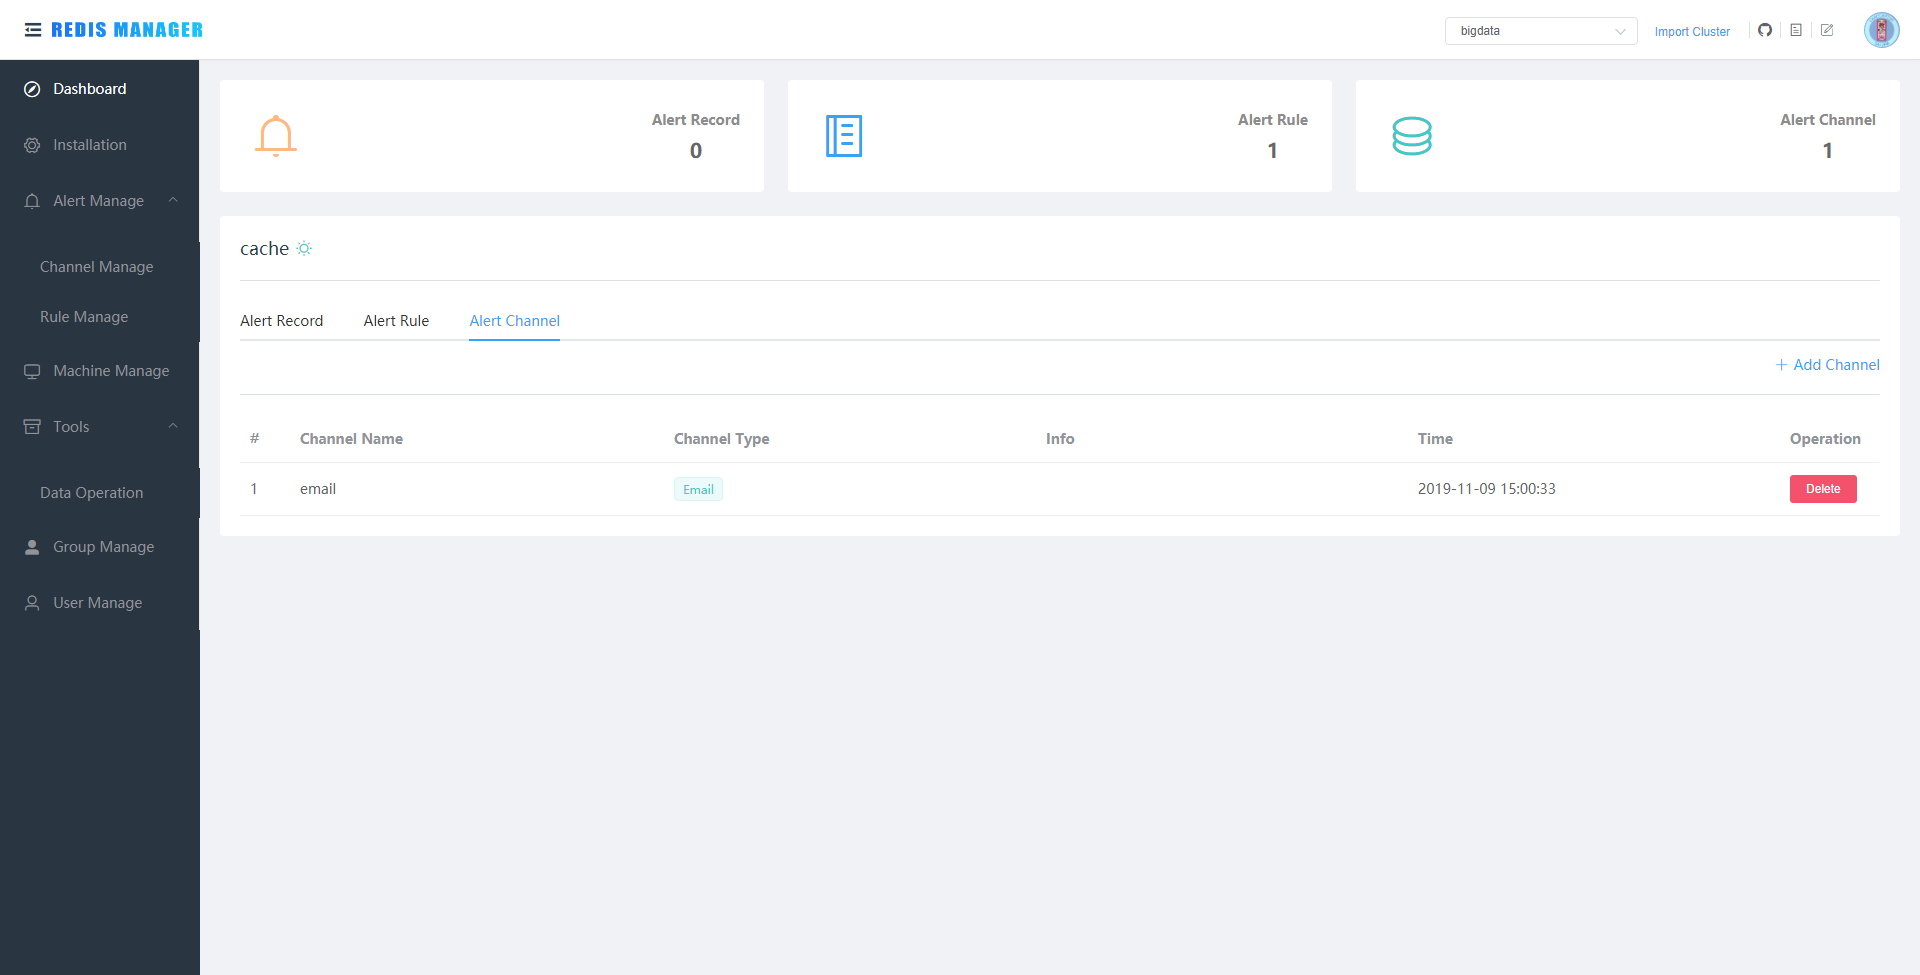Click the edit/feedback icon in header

tap(1827, 30)
